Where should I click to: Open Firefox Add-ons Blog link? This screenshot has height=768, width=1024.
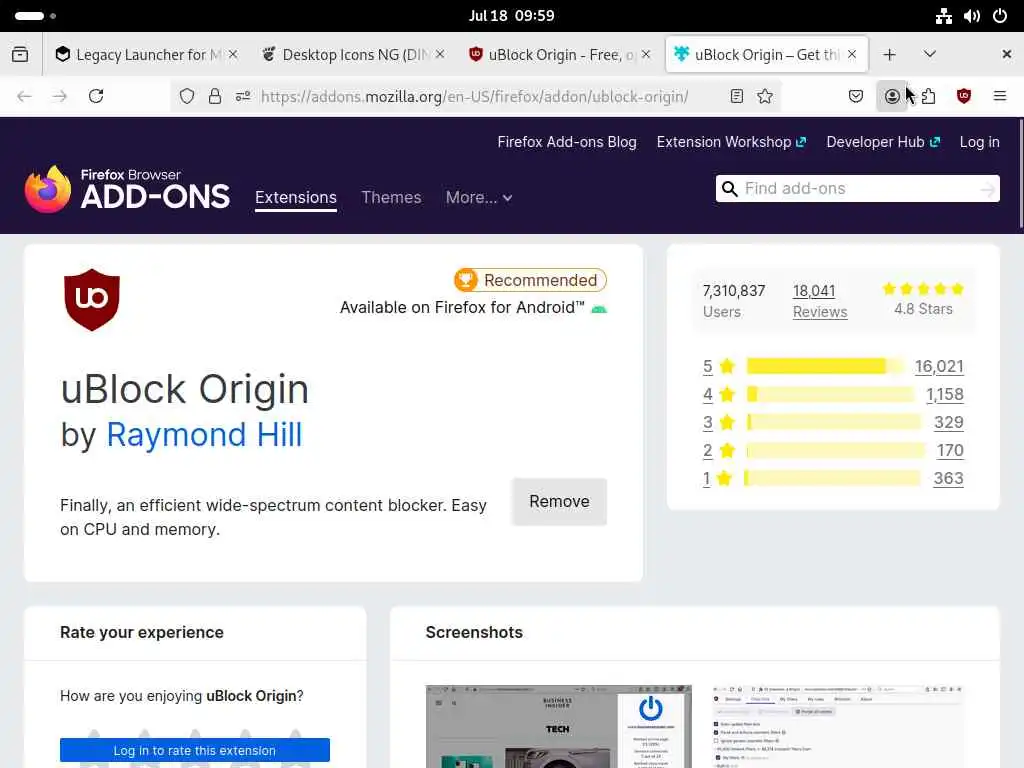point(567,142)
